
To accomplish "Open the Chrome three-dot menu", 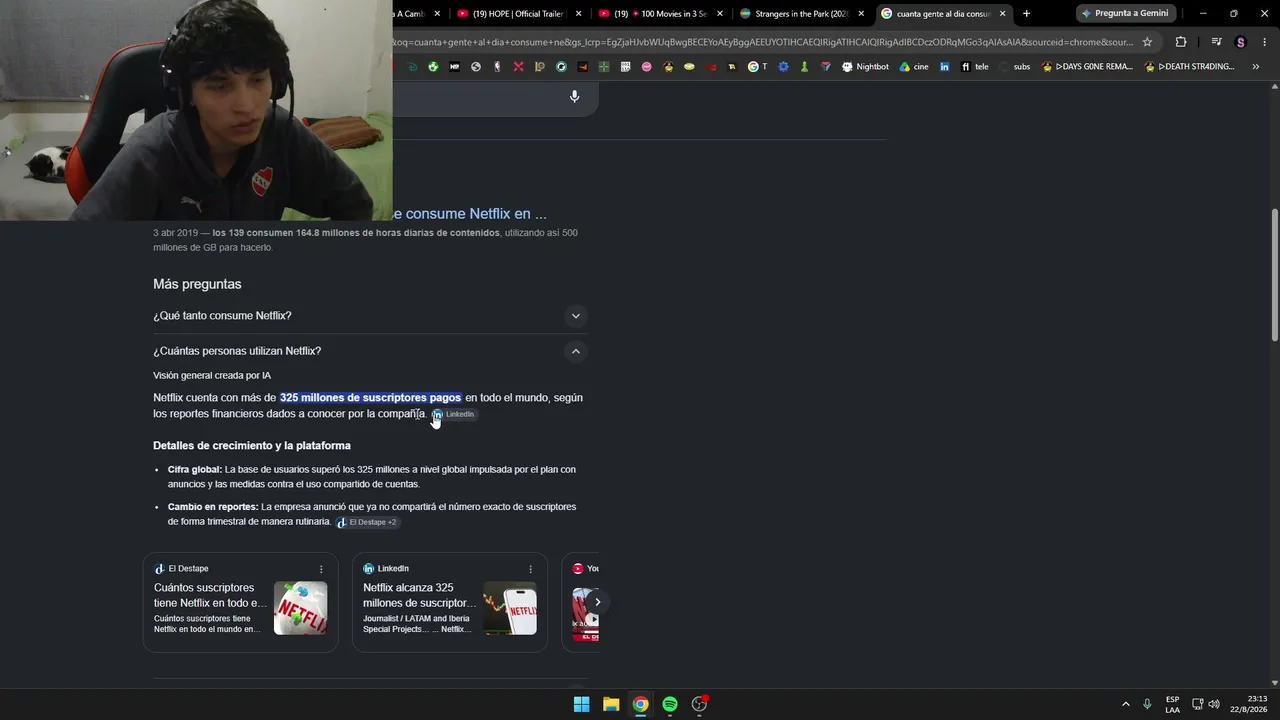I will 1264,42.
